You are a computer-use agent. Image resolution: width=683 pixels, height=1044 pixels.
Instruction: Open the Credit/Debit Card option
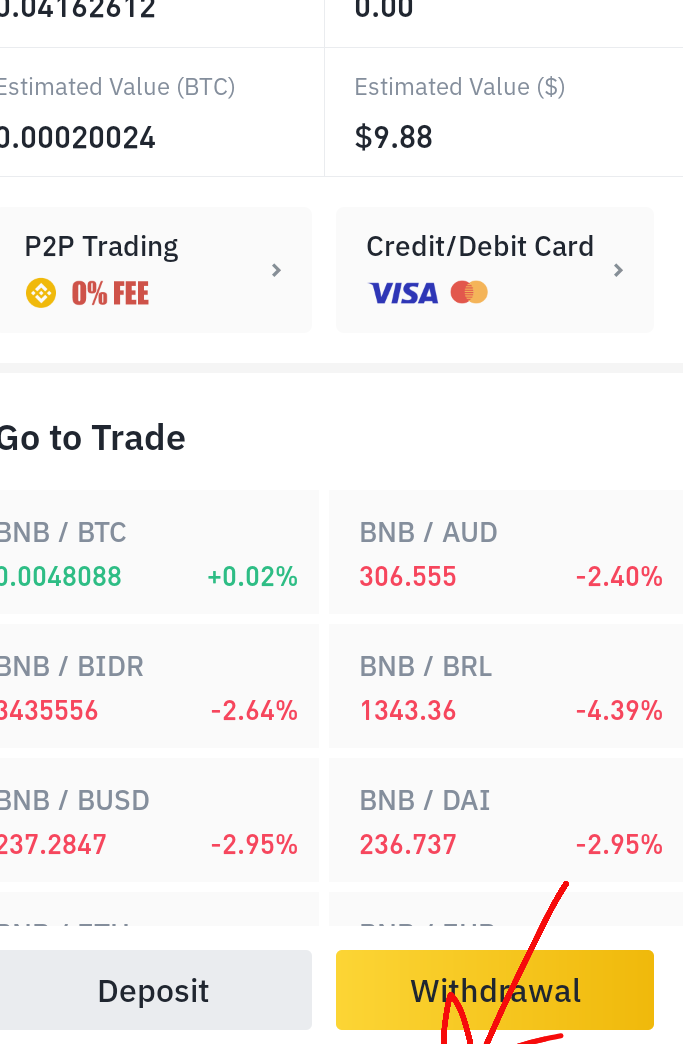(x=495, y=270)
